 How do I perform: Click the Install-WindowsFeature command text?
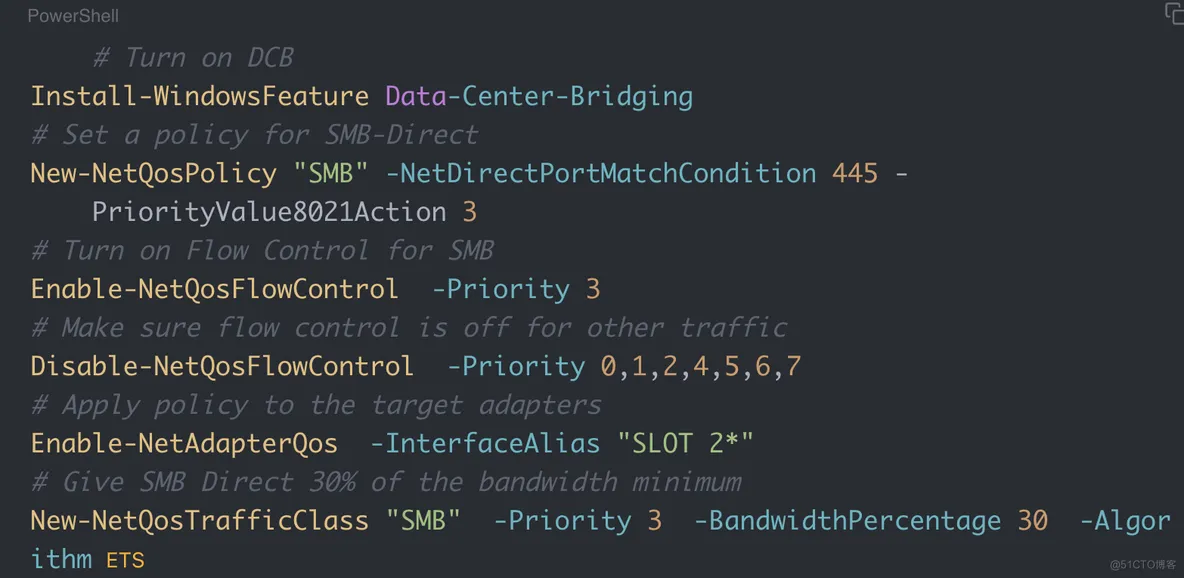200,96
